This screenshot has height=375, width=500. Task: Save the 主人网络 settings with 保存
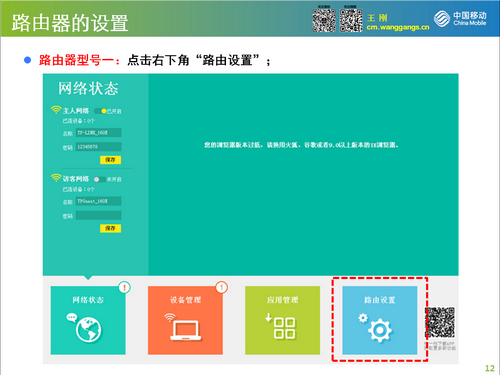pyautogui.click(x=110, y=160)
